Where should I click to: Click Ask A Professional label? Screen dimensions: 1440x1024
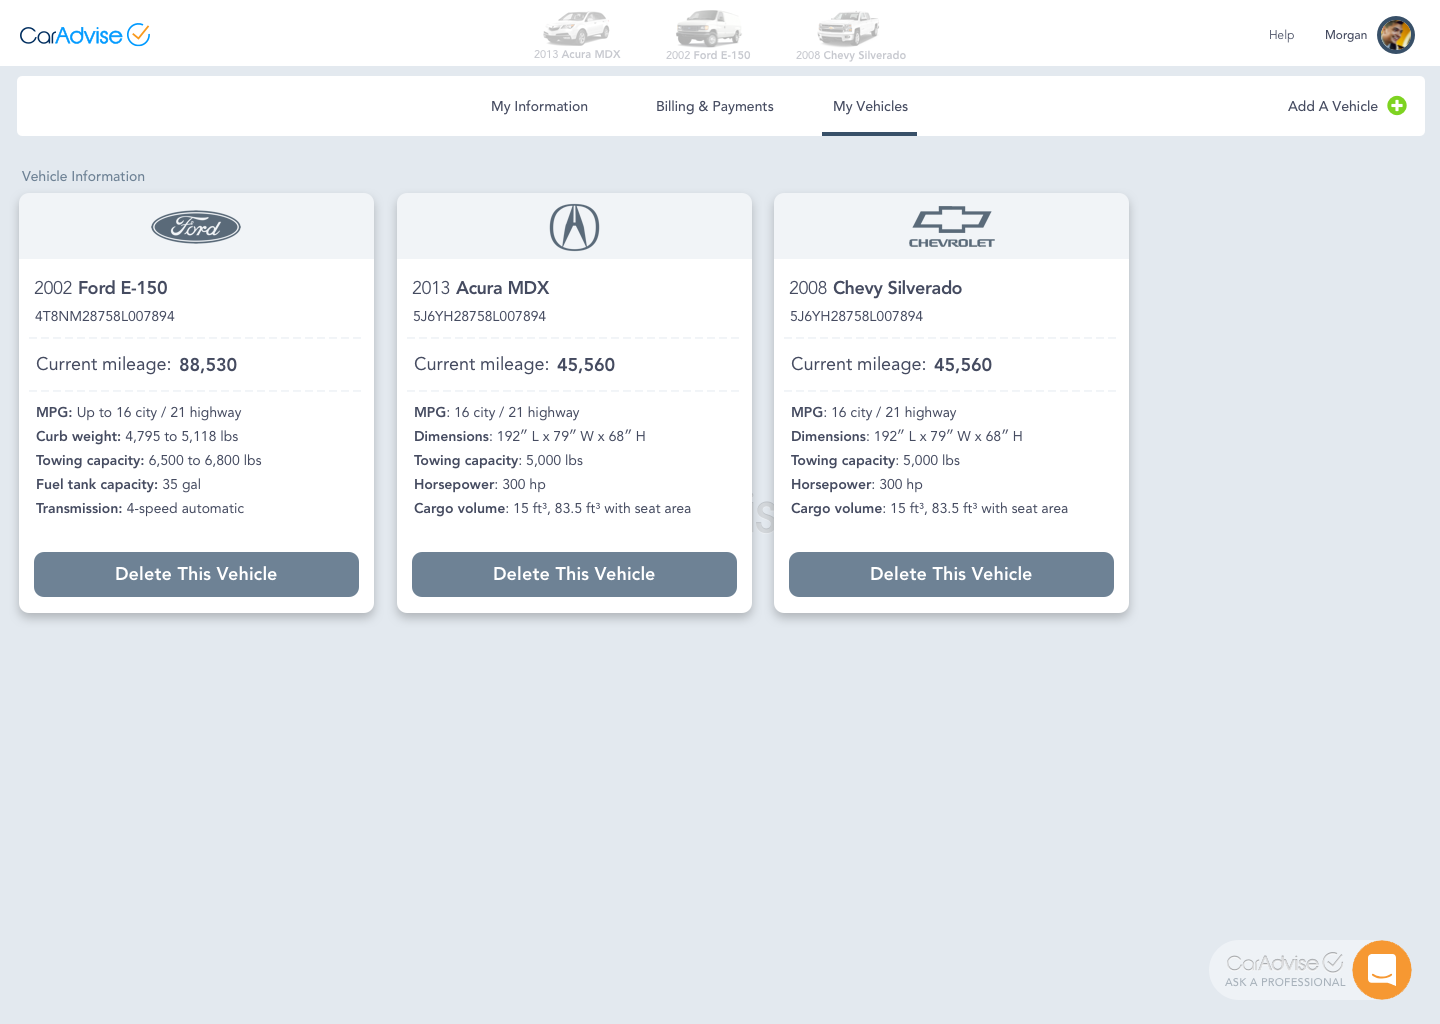[x=1285, y=982]
